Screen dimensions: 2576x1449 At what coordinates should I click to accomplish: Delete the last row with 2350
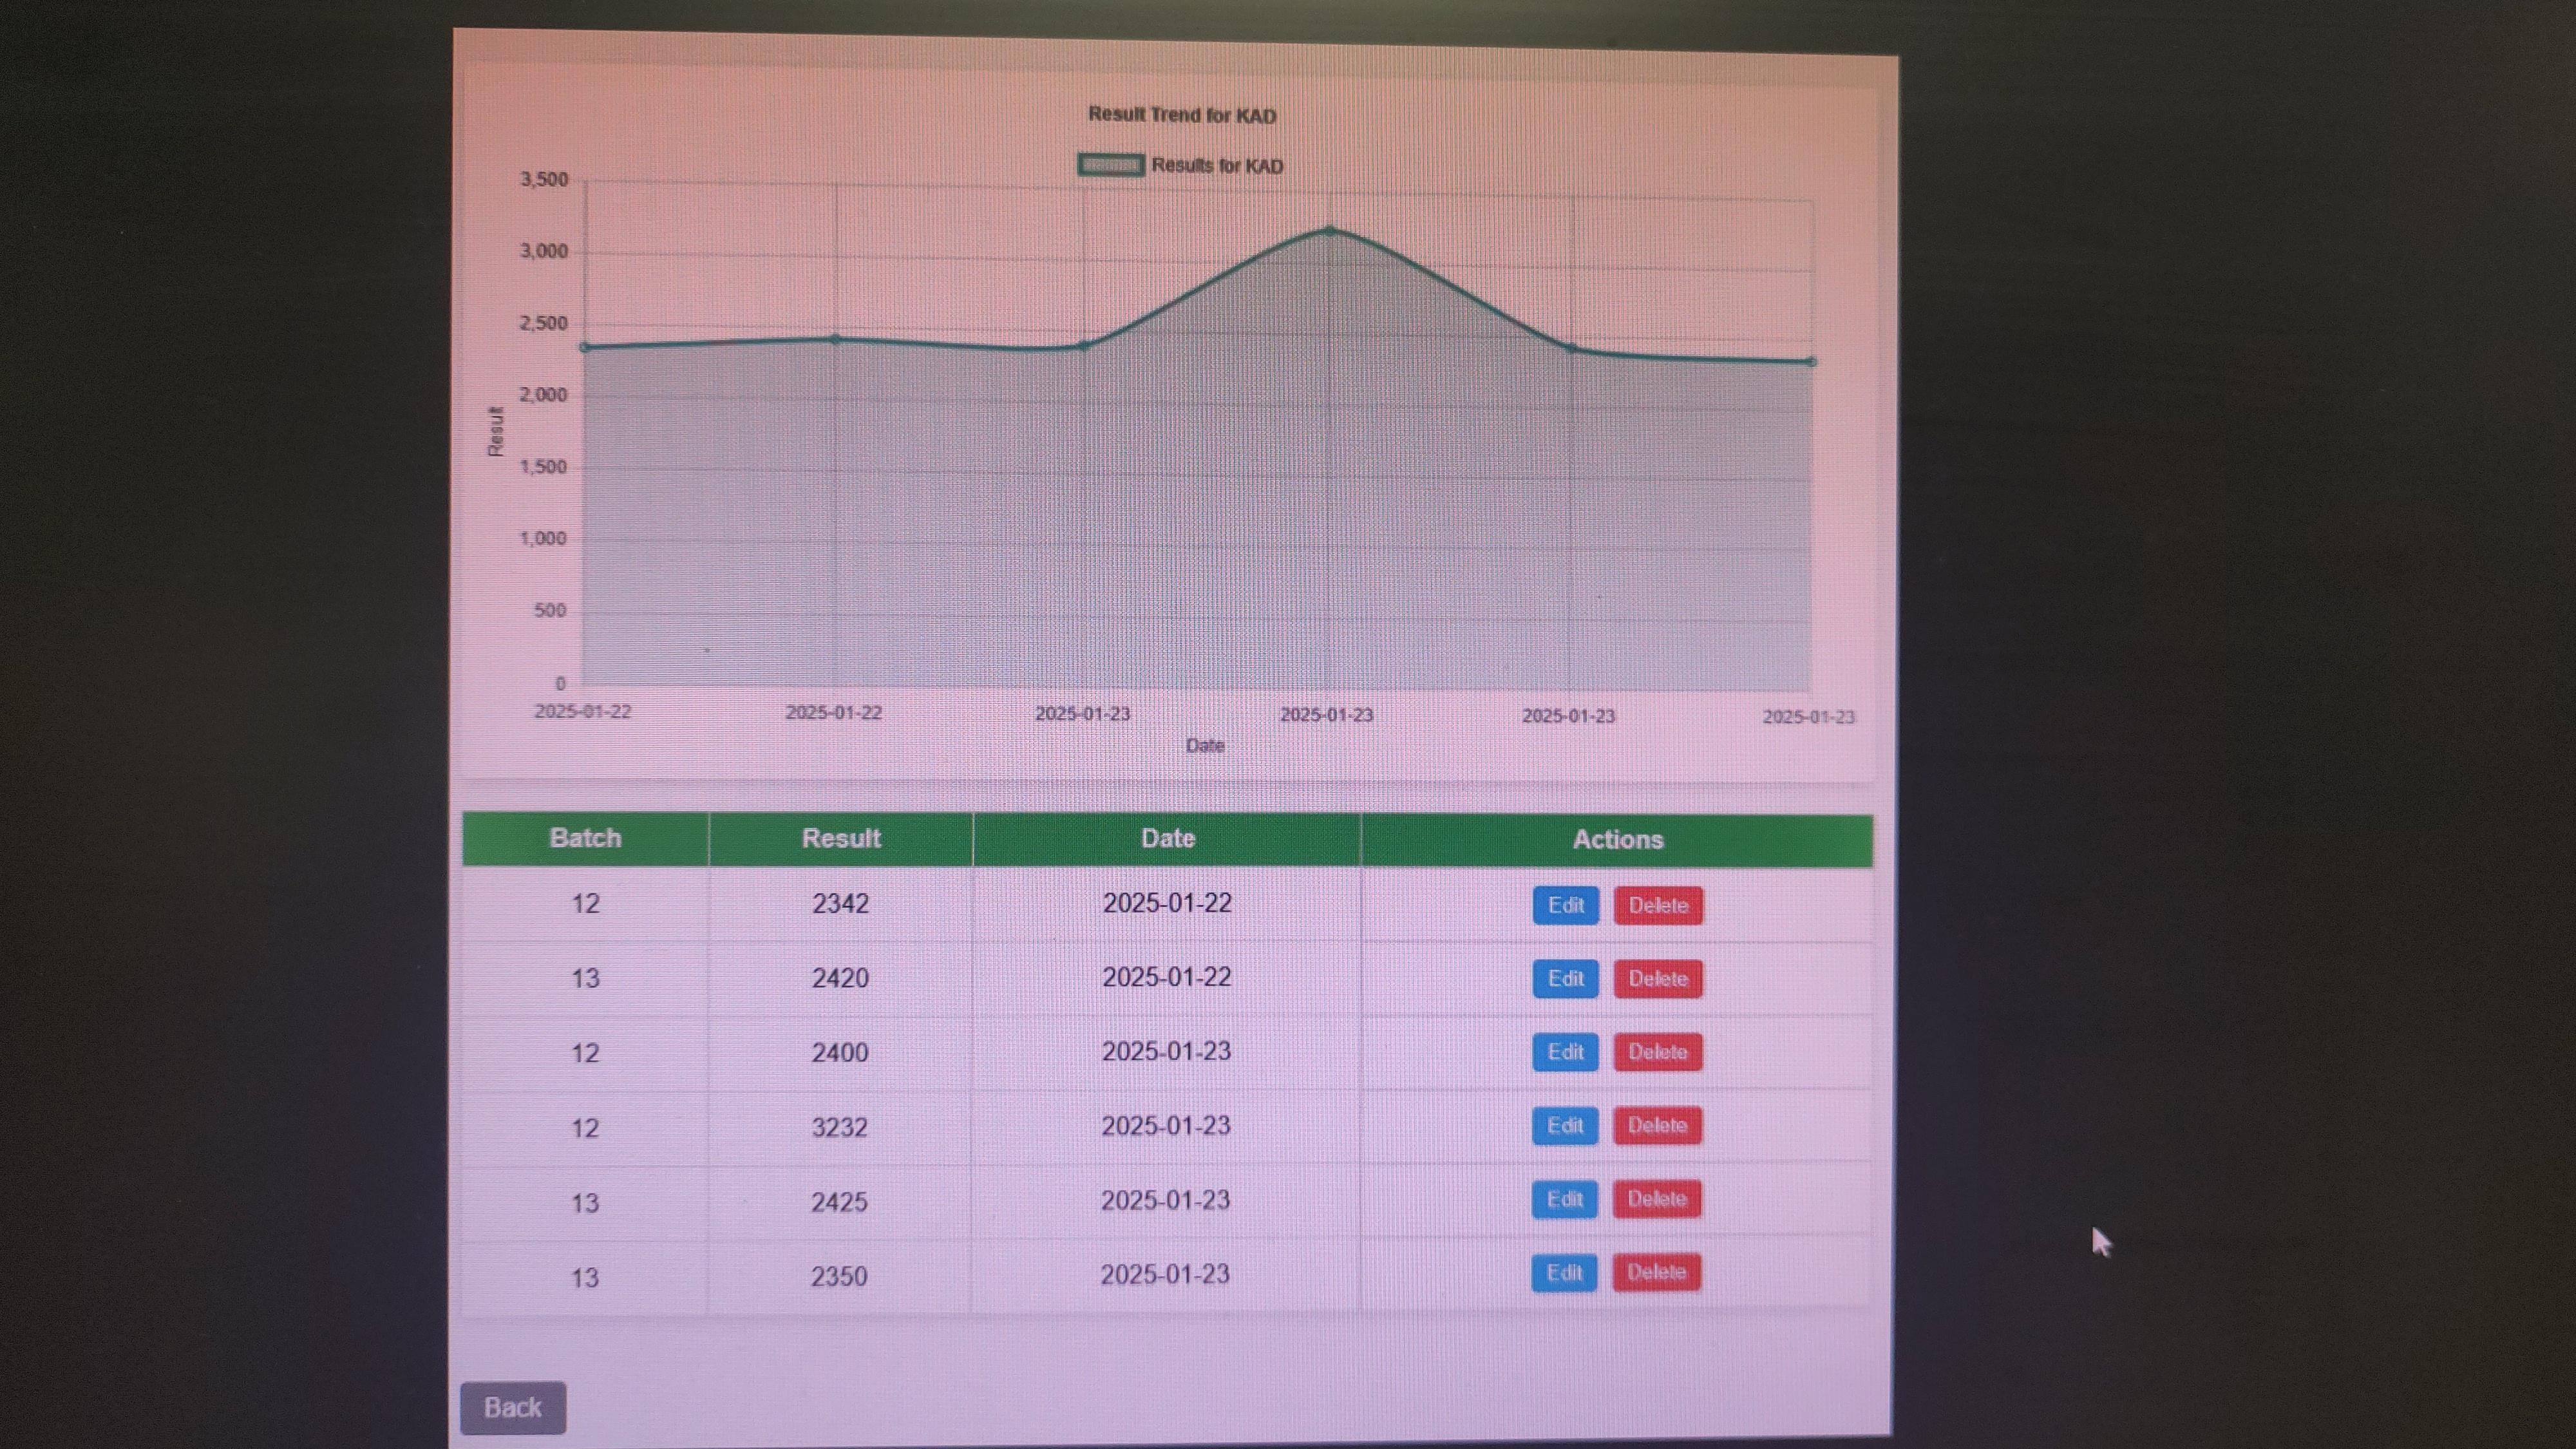click(x=1656, y=1272)
